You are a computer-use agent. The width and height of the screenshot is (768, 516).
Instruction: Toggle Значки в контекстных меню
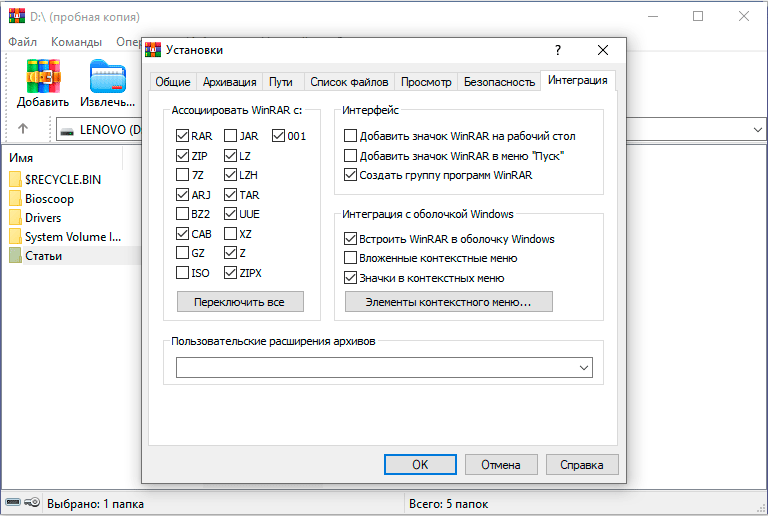tap(350, 278)
